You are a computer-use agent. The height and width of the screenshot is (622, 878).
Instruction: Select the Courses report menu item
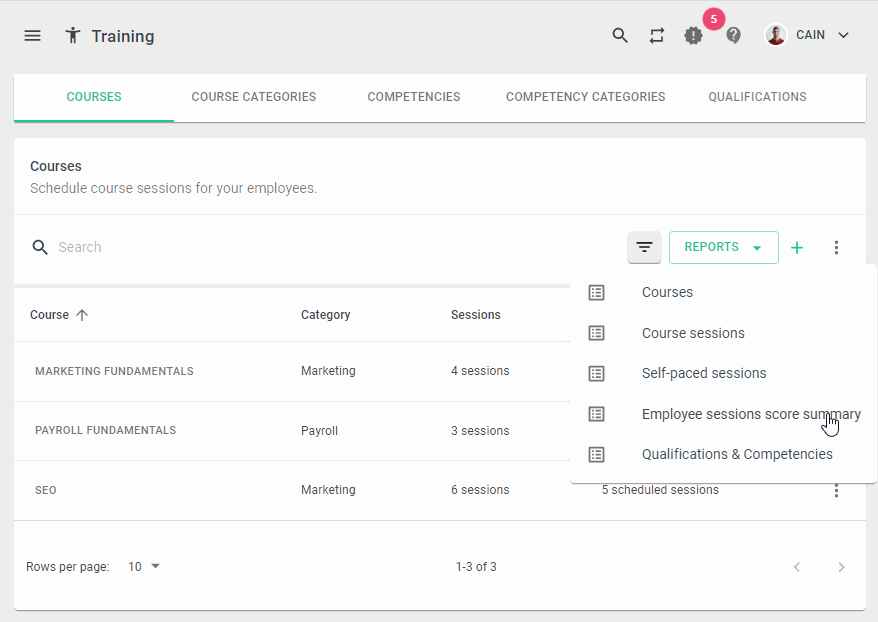(x=723, y=292)
